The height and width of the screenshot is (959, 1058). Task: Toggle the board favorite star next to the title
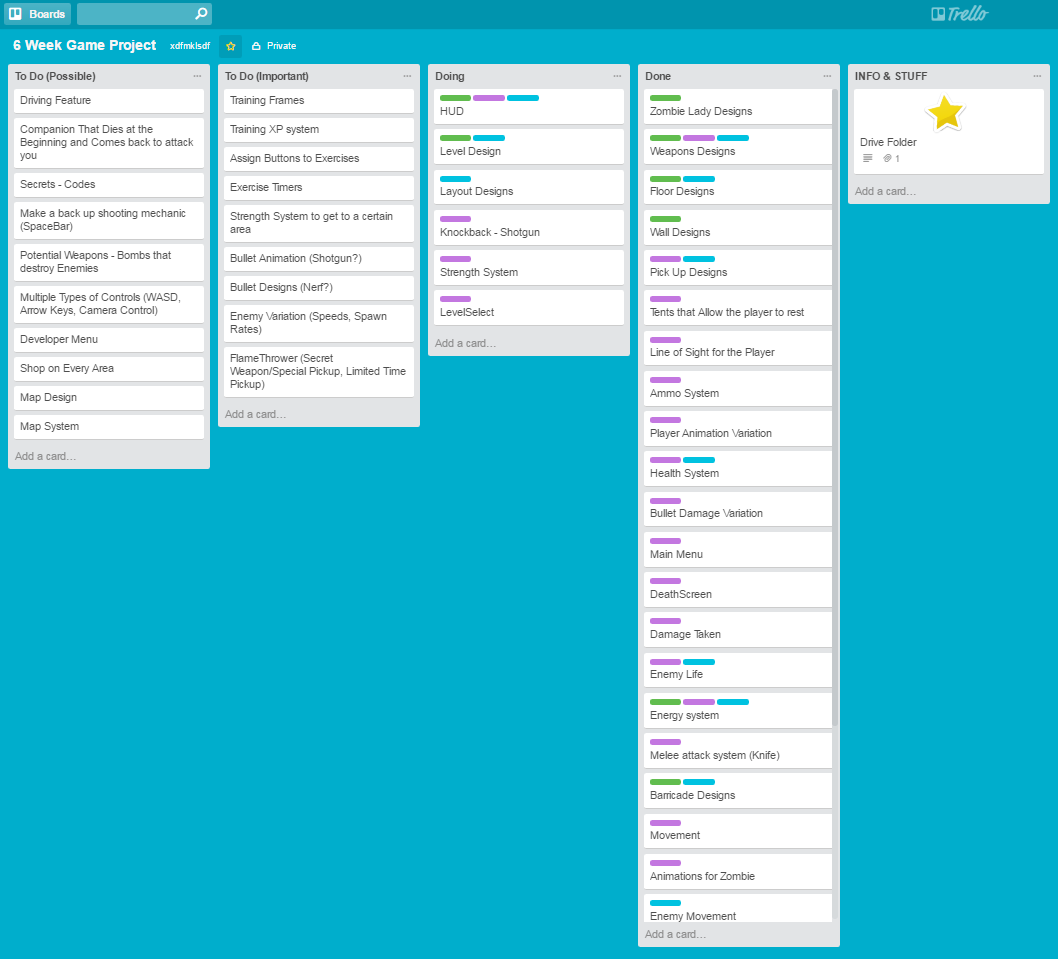click(229, 45)
